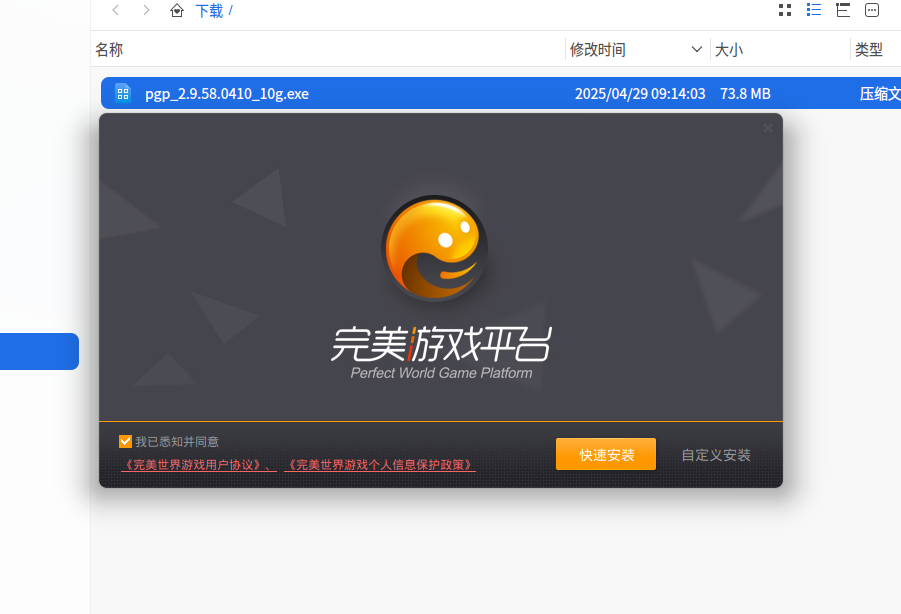Toggle the 修改时间 sort arrow
Viewport: 901px width, 614px height.
coord(696,49)
